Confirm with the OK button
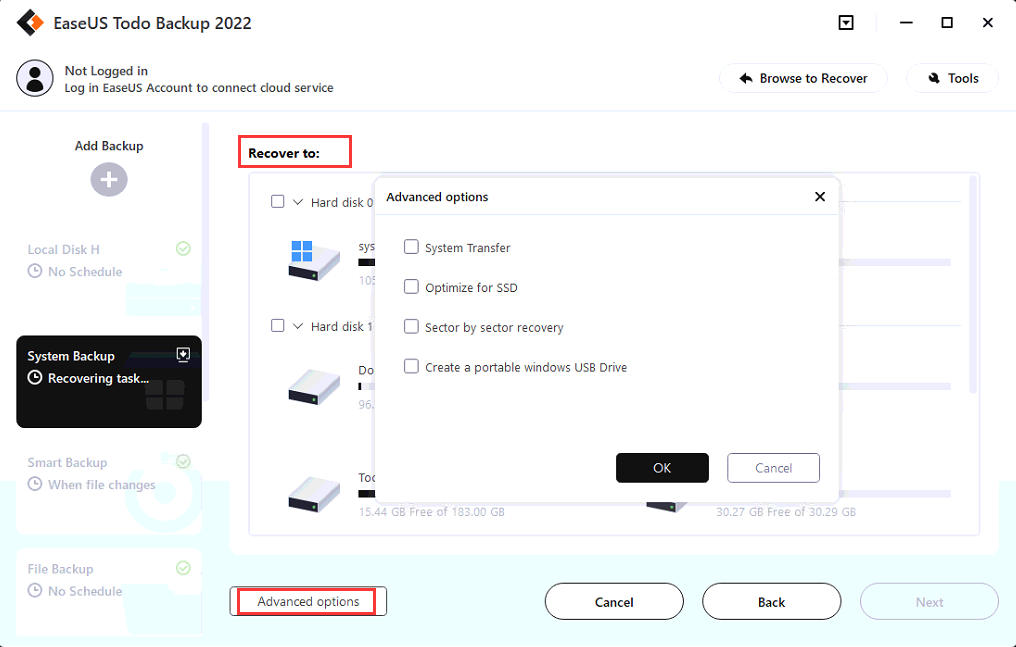 662,468
